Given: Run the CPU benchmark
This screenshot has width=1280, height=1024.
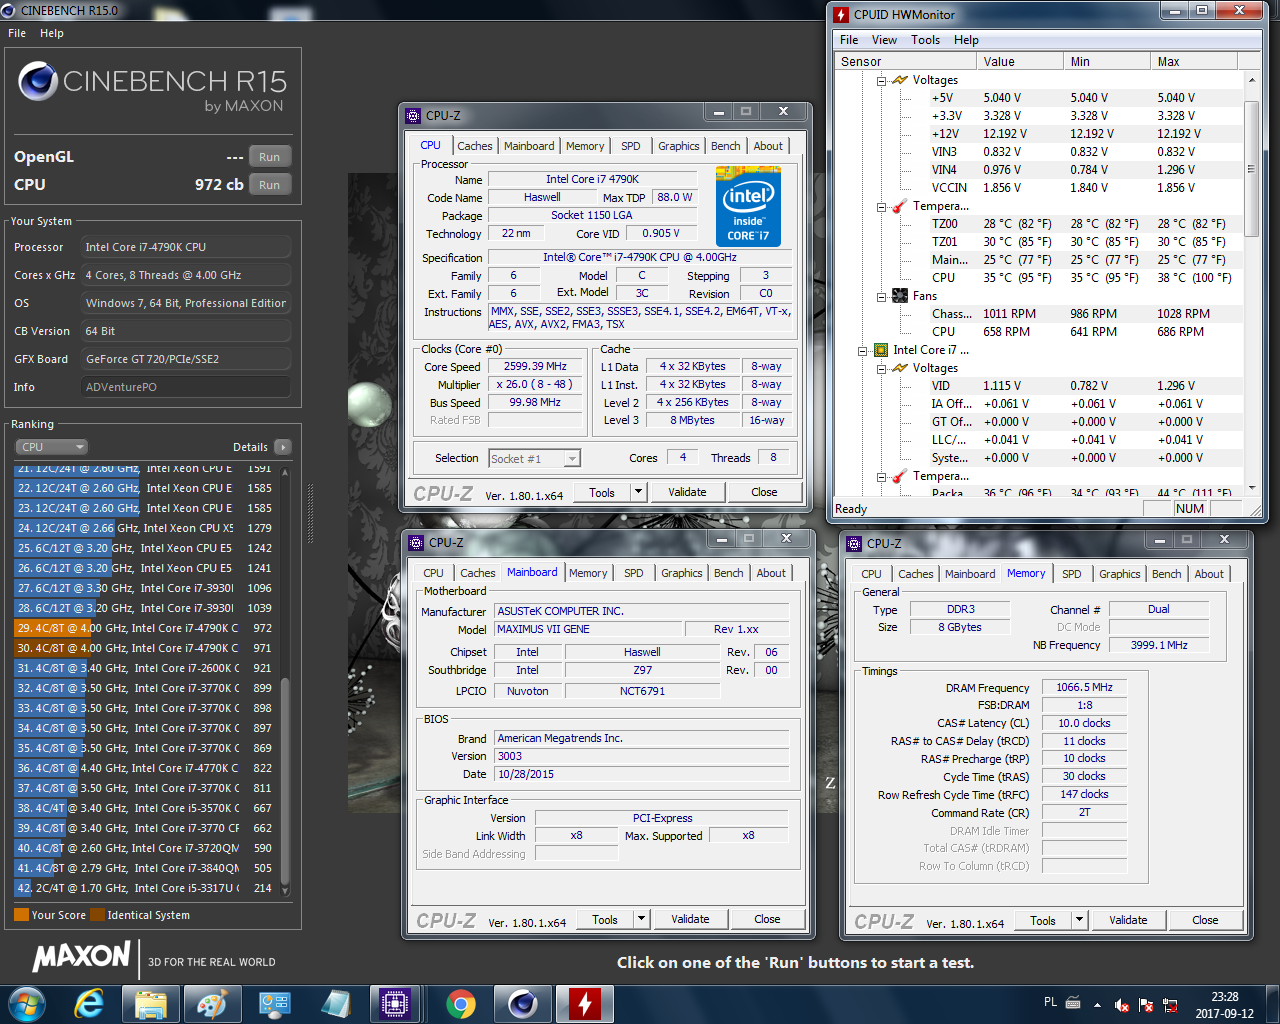Looking at the screenshot, I should pos(270,185).
